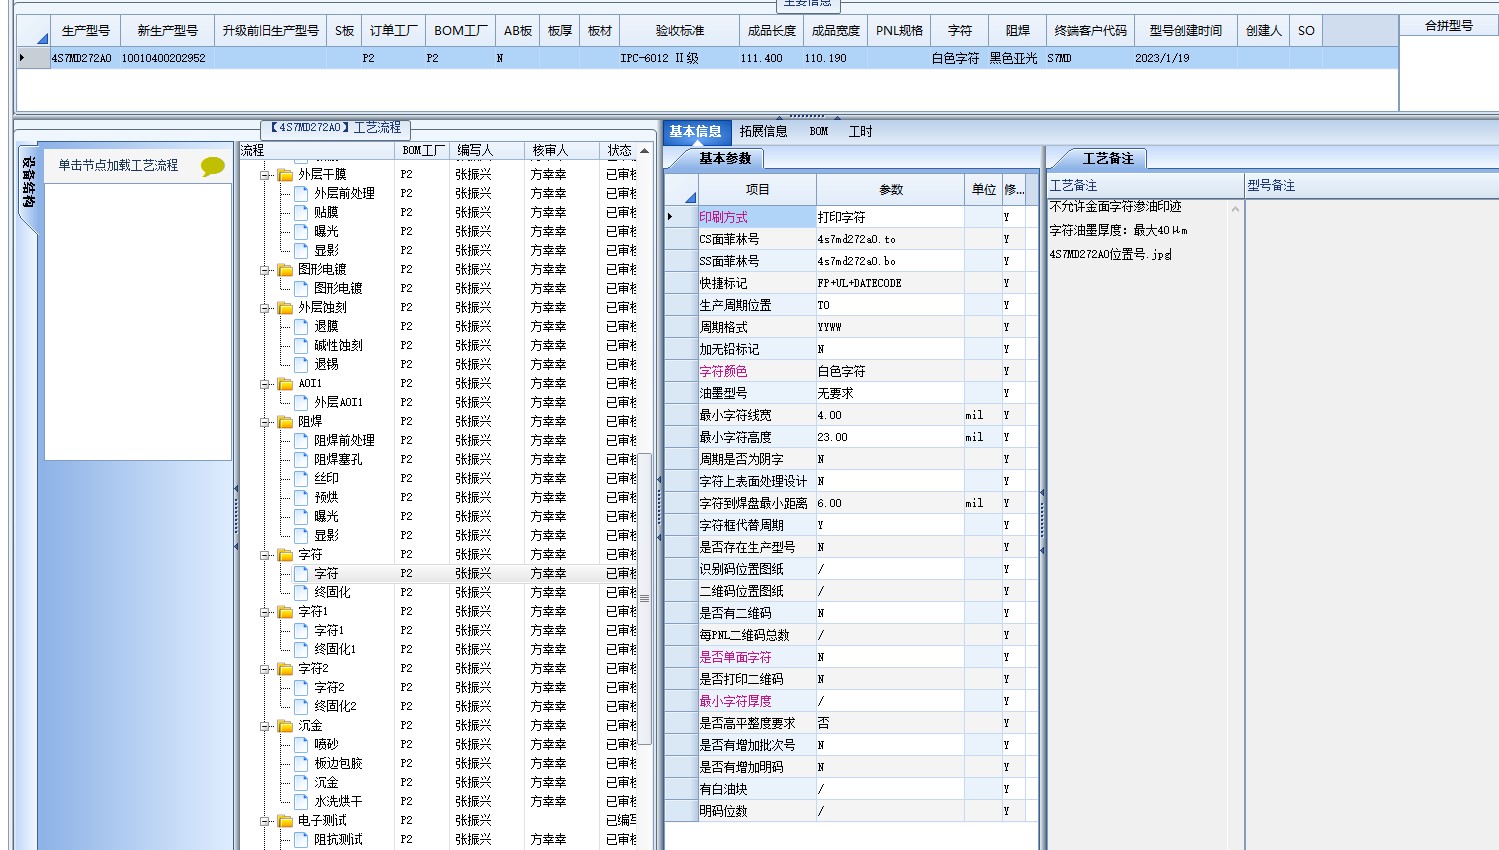
Task: Click document icon beside 丝印
Action: pos(302,478)
